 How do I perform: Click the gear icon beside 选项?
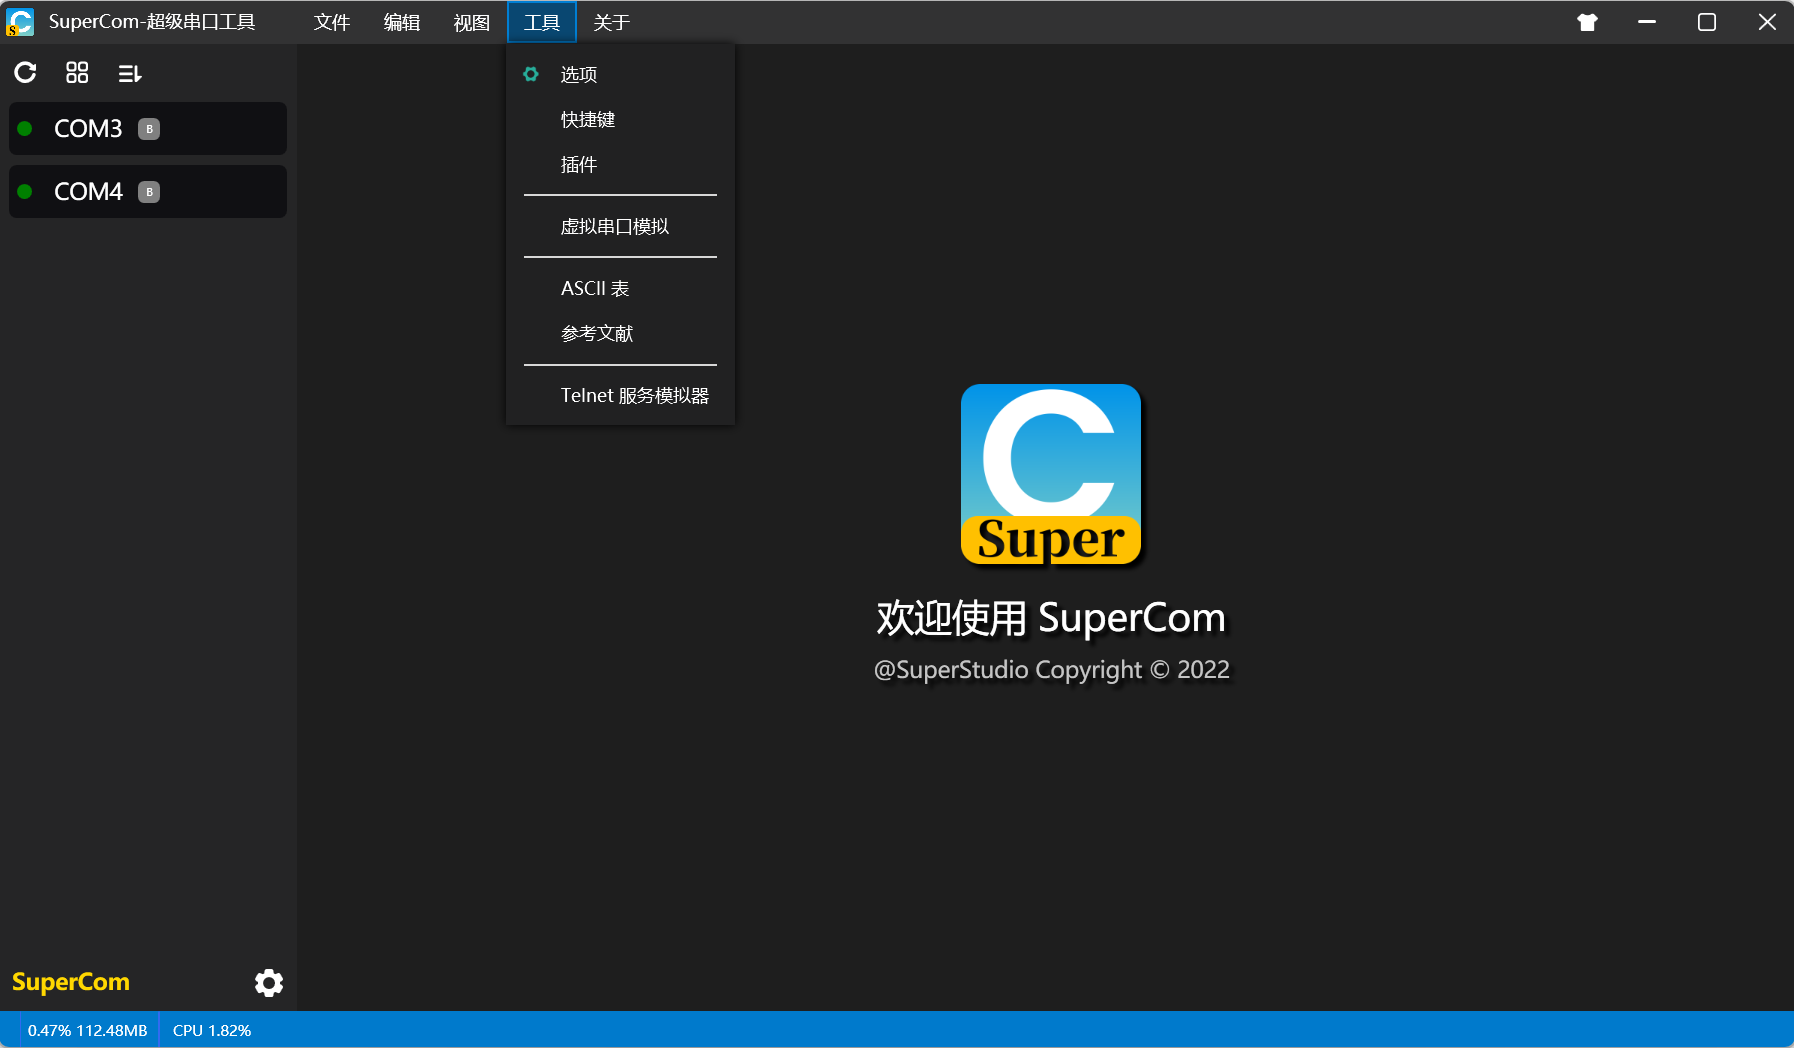click(x=531, y=74)
